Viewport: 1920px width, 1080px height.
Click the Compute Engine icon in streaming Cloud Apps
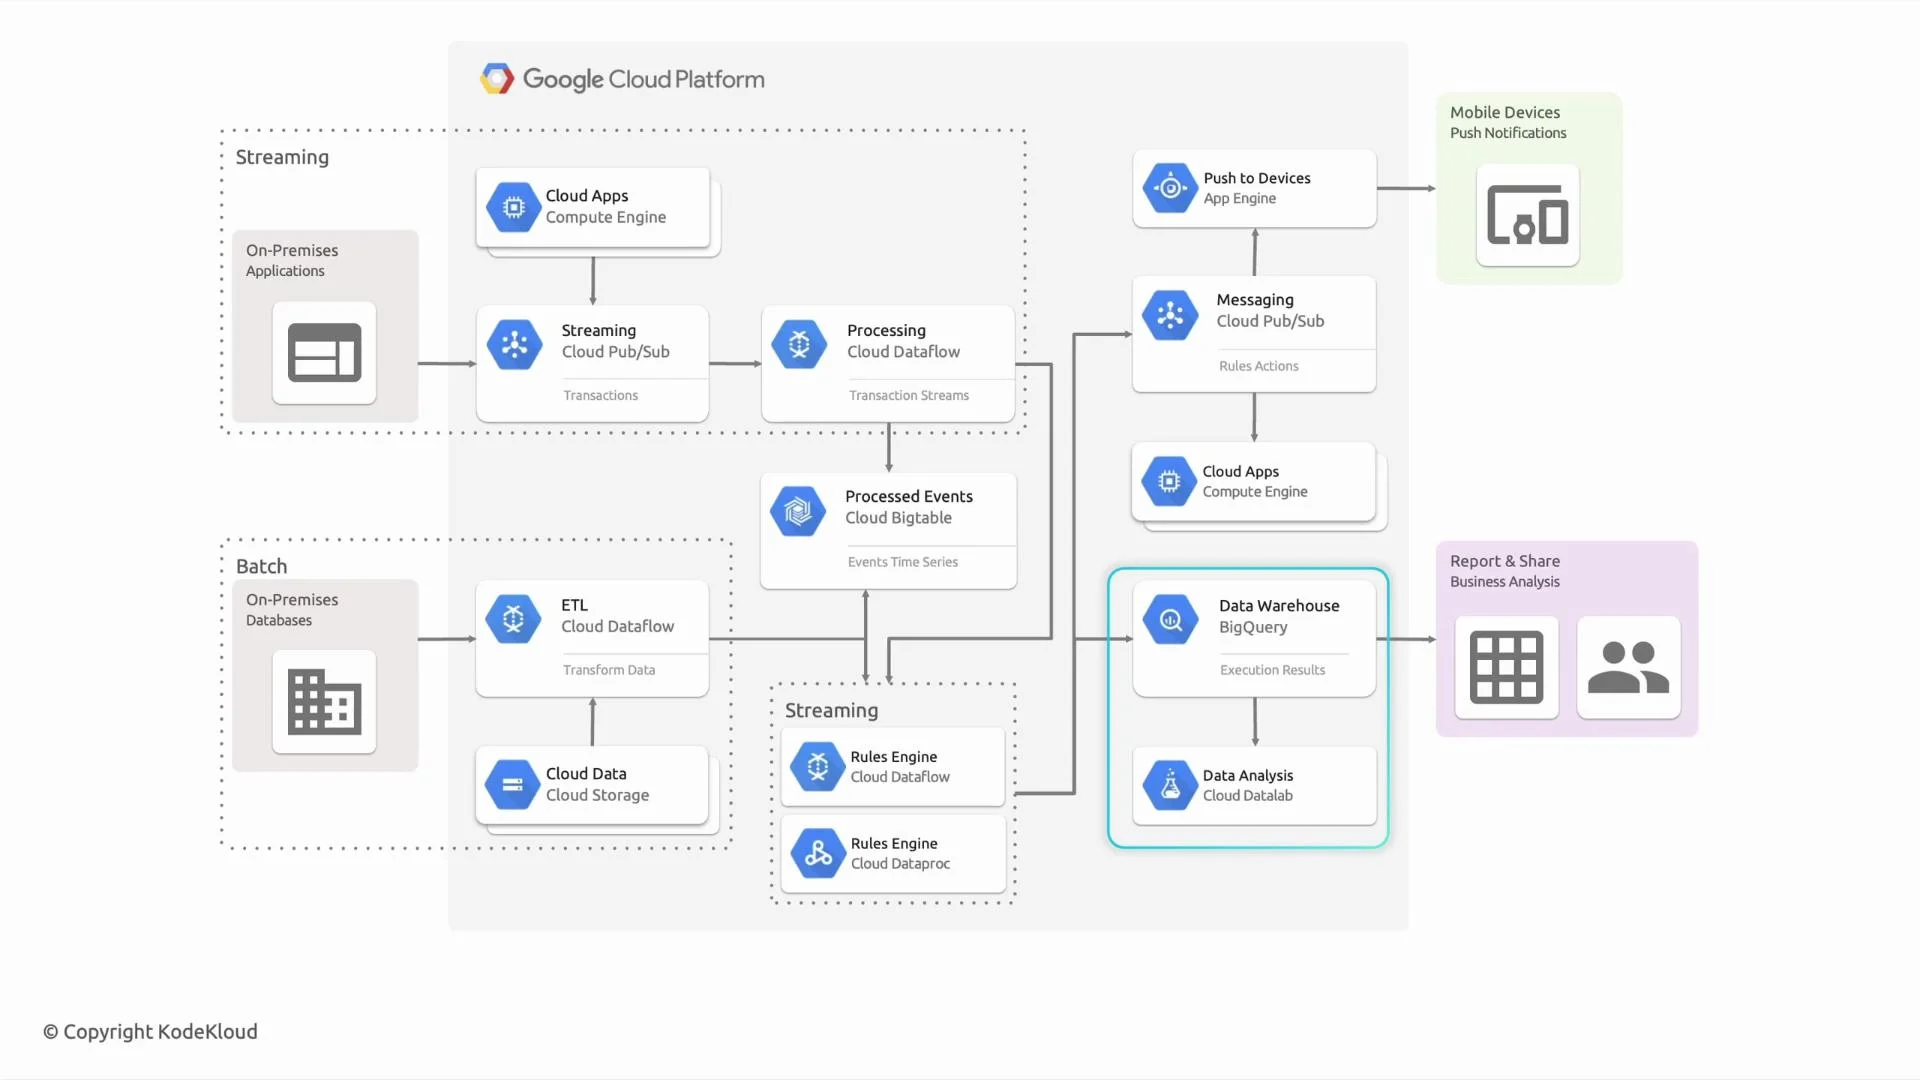pos(514,207)
